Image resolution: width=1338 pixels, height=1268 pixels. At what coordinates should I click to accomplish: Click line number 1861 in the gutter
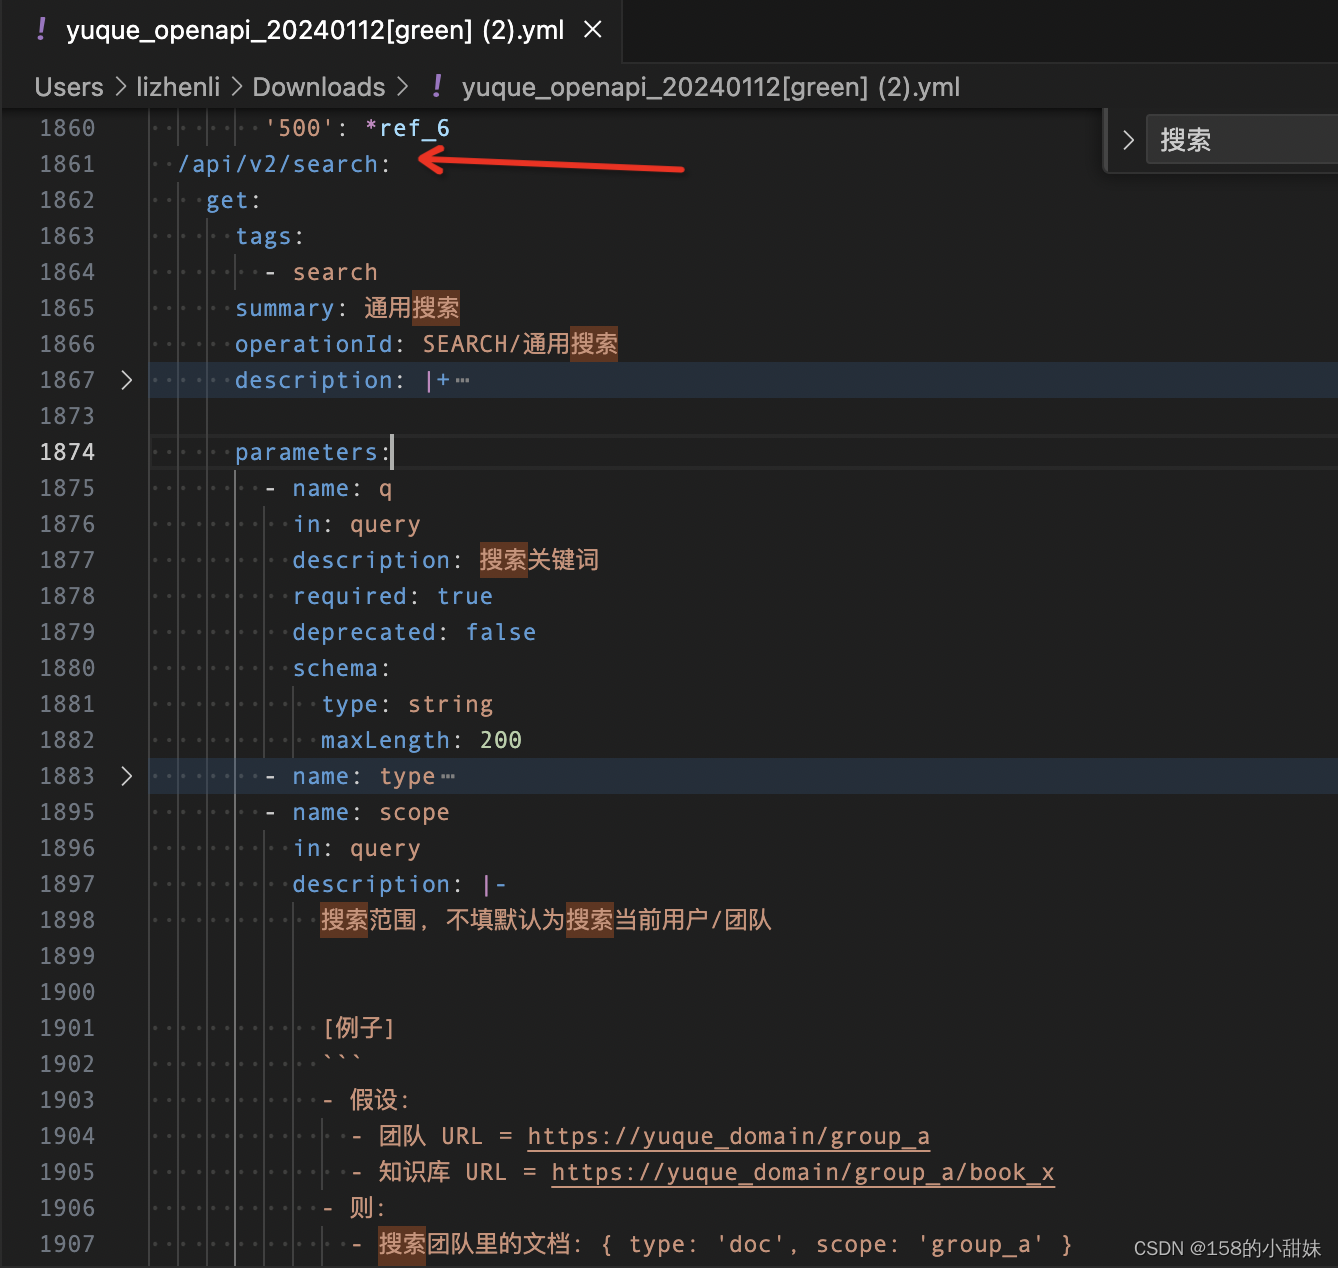point(67,164)
